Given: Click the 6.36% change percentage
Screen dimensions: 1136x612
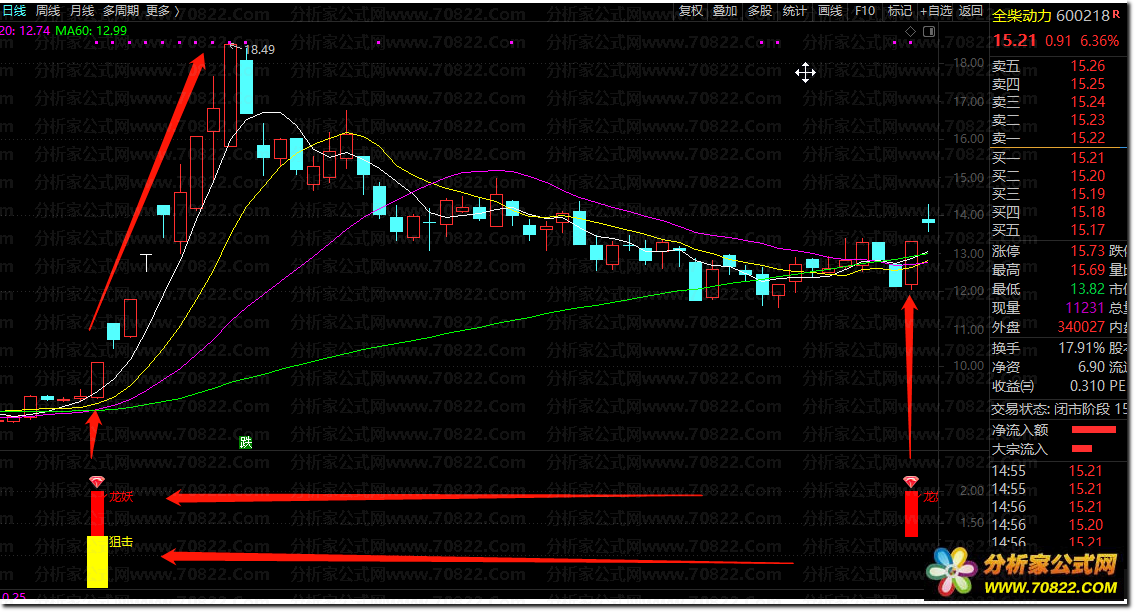Looking at the screenshot, I should 1099,41.
